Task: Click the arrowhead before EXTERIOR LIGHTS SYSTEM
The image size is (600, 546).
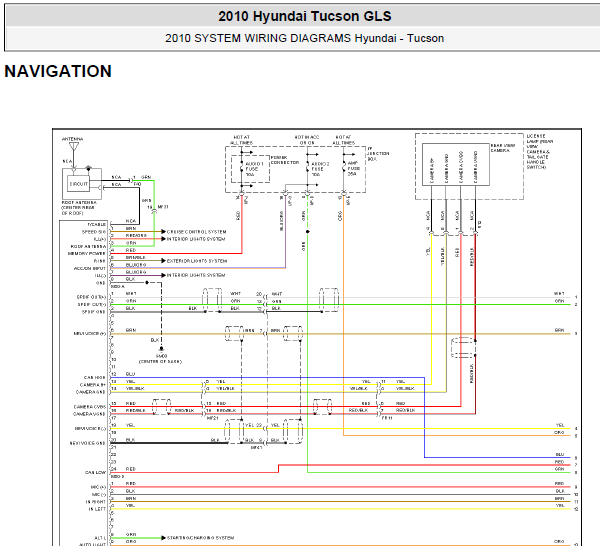Action: (163, 261)
